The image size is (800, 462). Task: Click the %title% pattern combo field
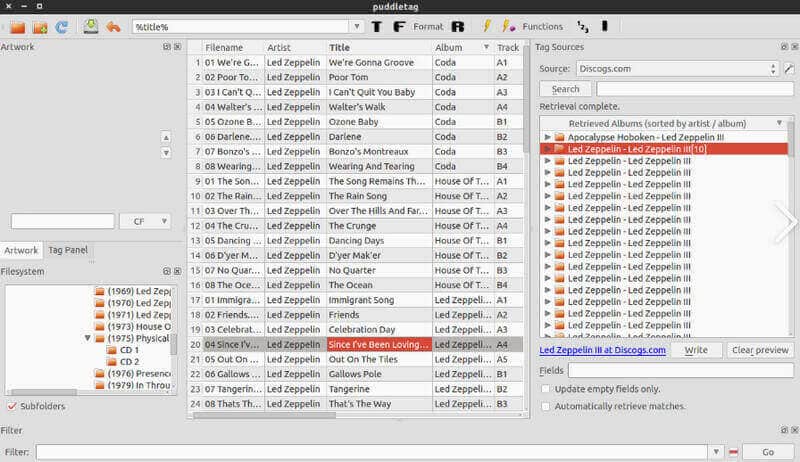(241, 27)
